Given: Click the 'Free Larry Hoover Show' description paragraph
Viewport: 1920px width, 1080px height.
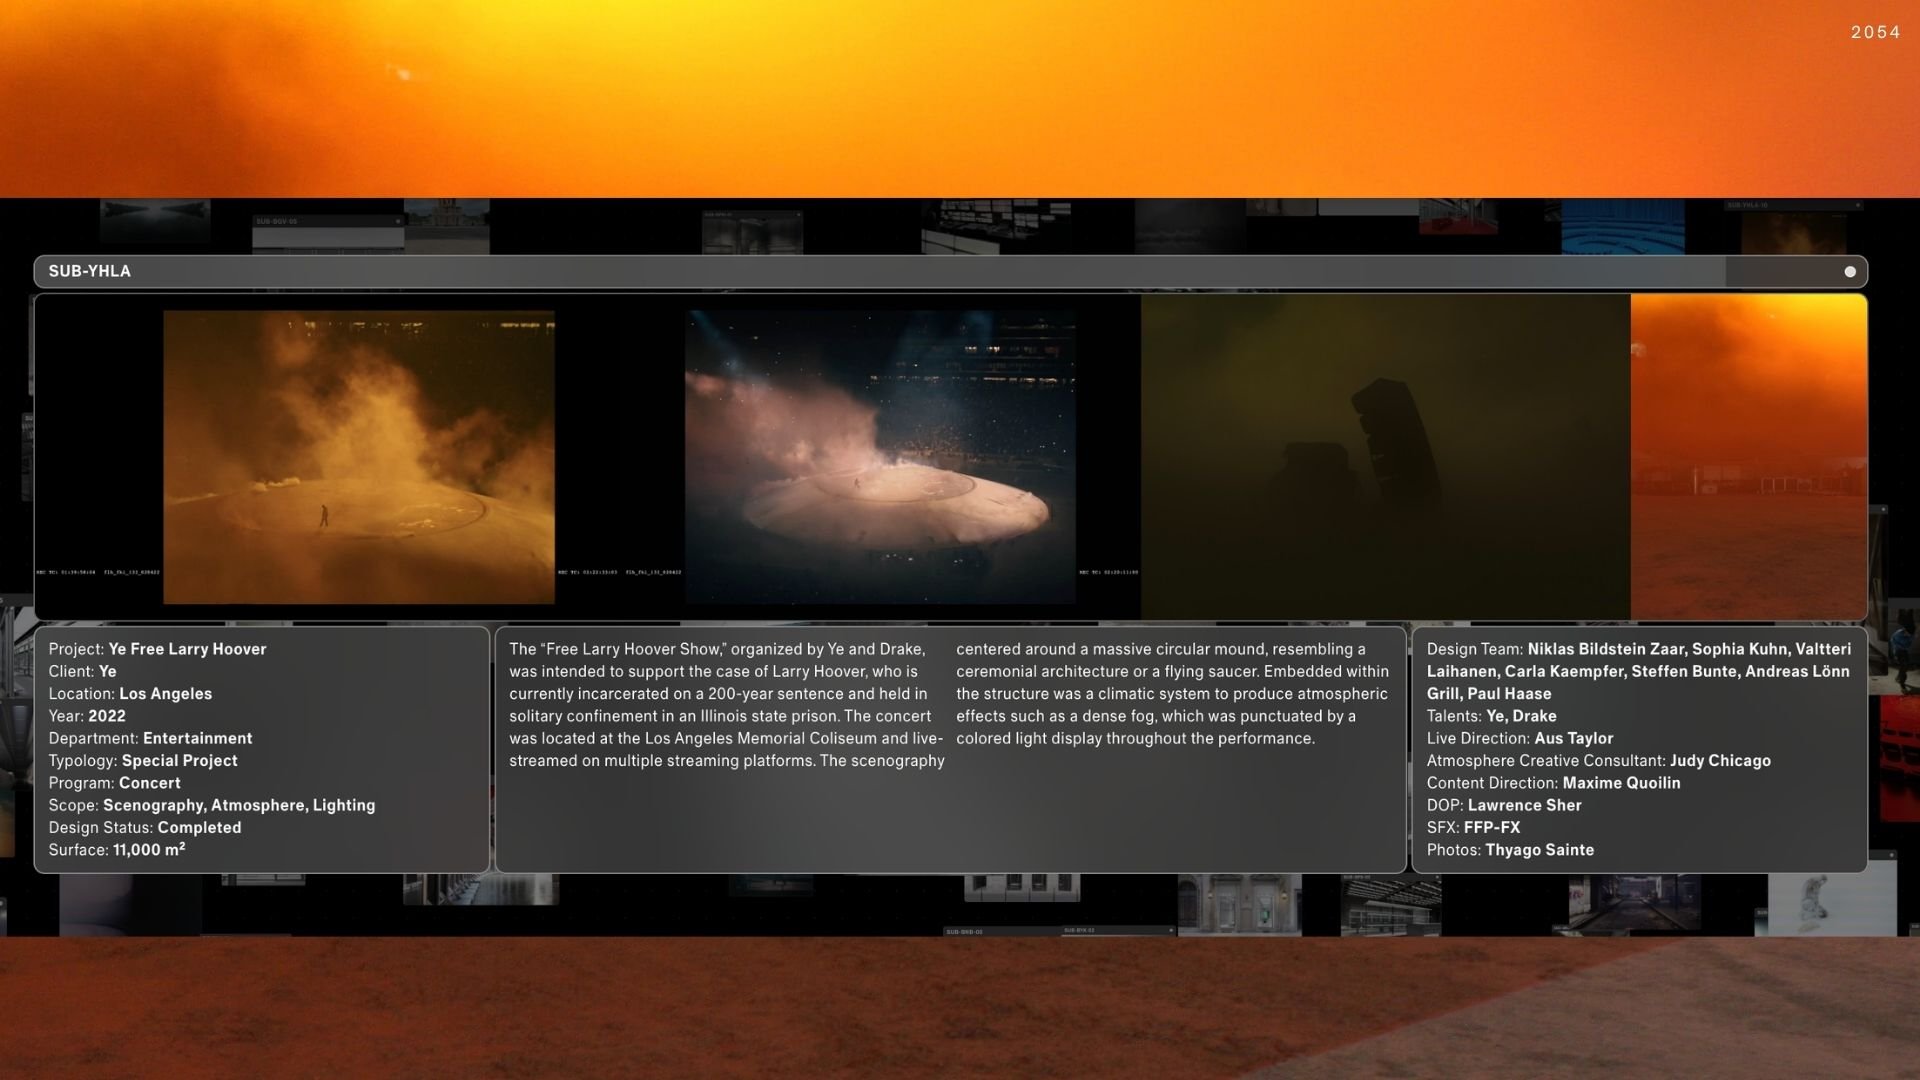Looking at the screenshot, I should [949, 705].
